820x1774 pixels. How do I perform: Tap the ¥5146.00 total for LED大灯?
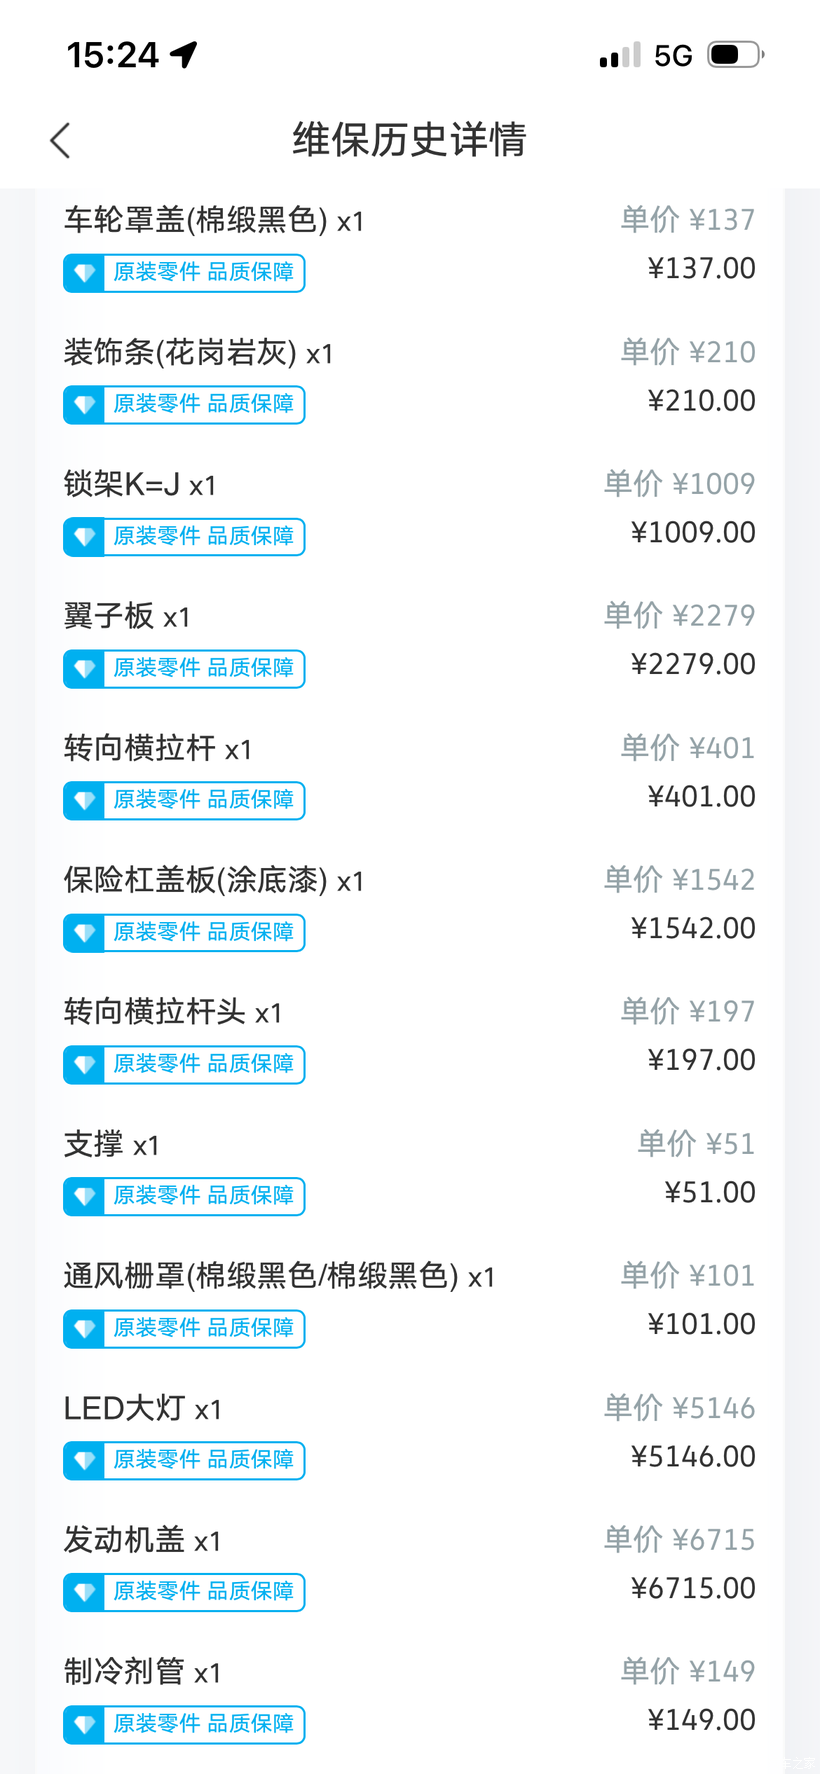[x=693, y=1456]
